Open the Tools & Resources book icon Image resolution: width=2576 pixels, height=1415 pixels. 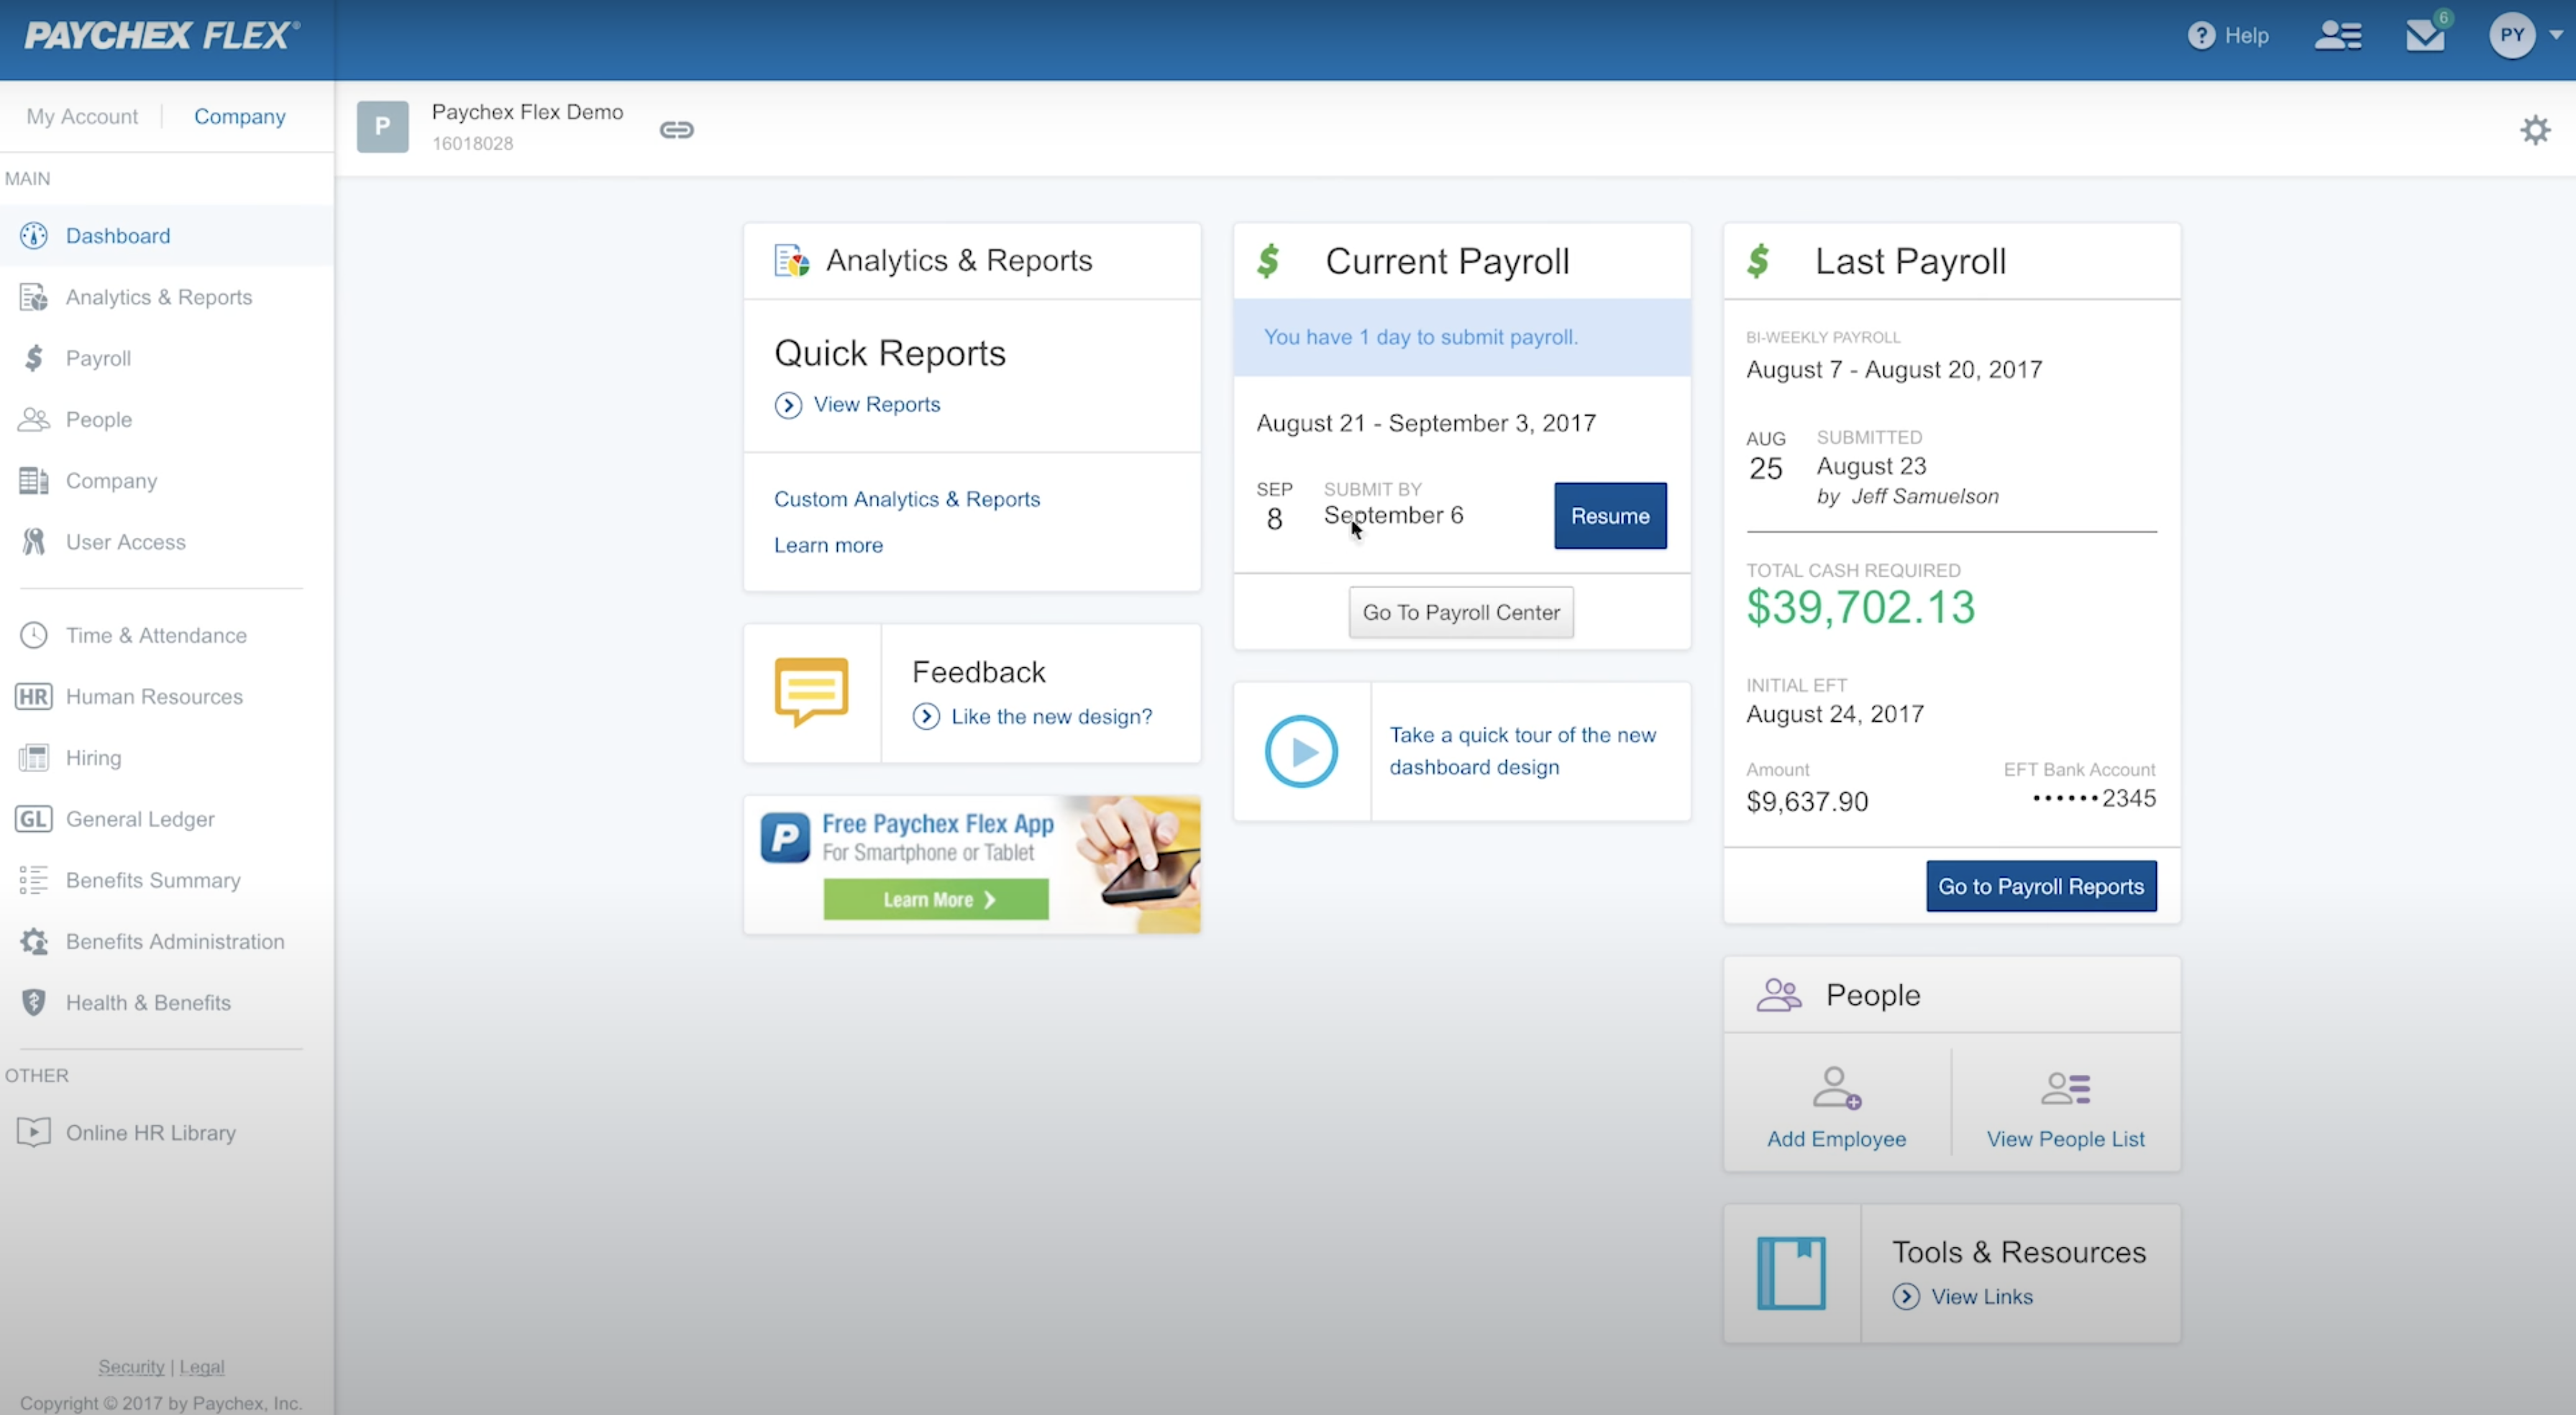[1791, 1273]
